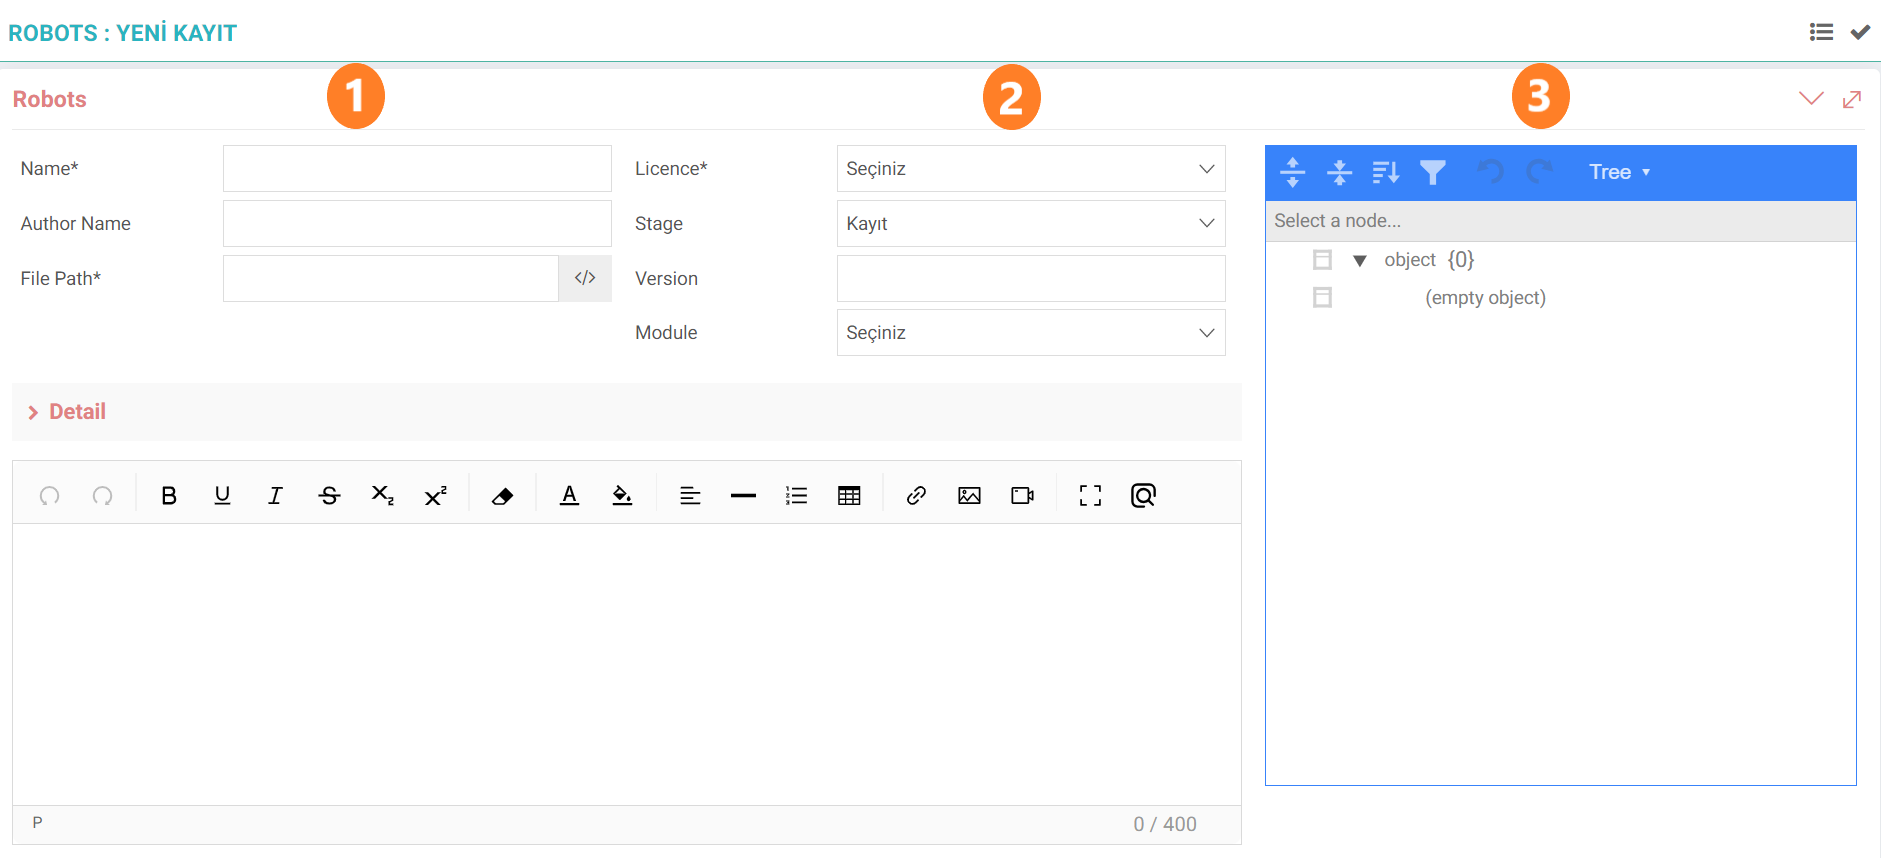The image size is (1881, 858).
Task: Open the Stage dropdown showing Kayıt
Action: coord(1030,224)
